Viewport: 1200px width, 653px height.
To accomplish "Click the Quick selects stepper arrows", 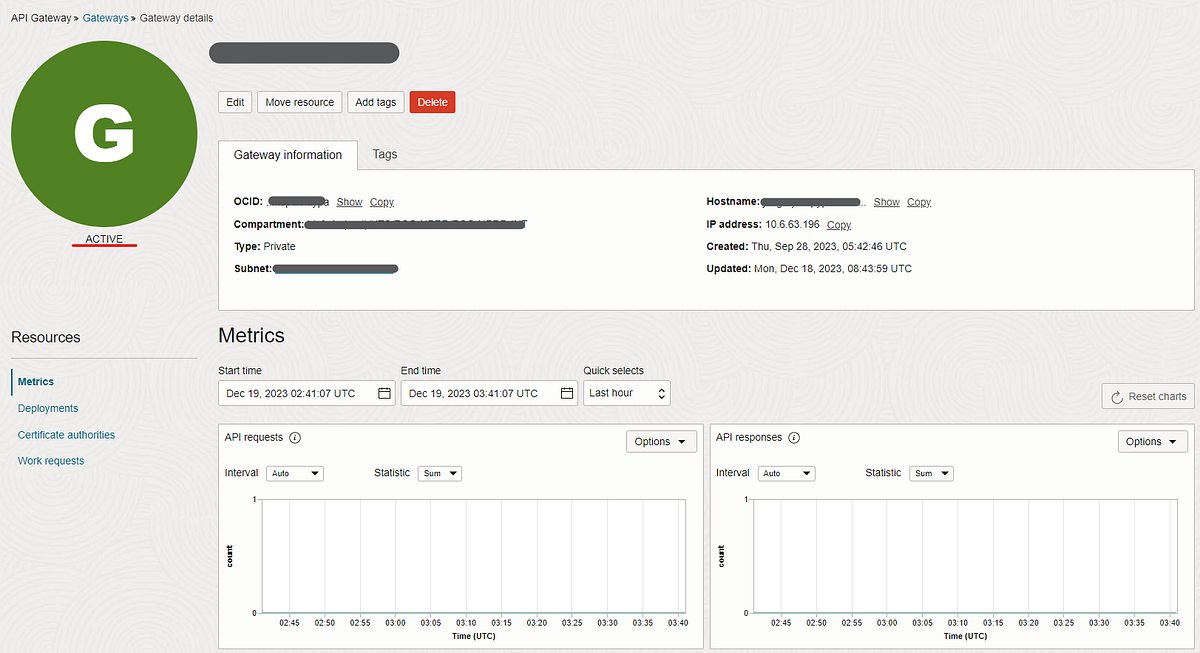I will click(660, 393).
